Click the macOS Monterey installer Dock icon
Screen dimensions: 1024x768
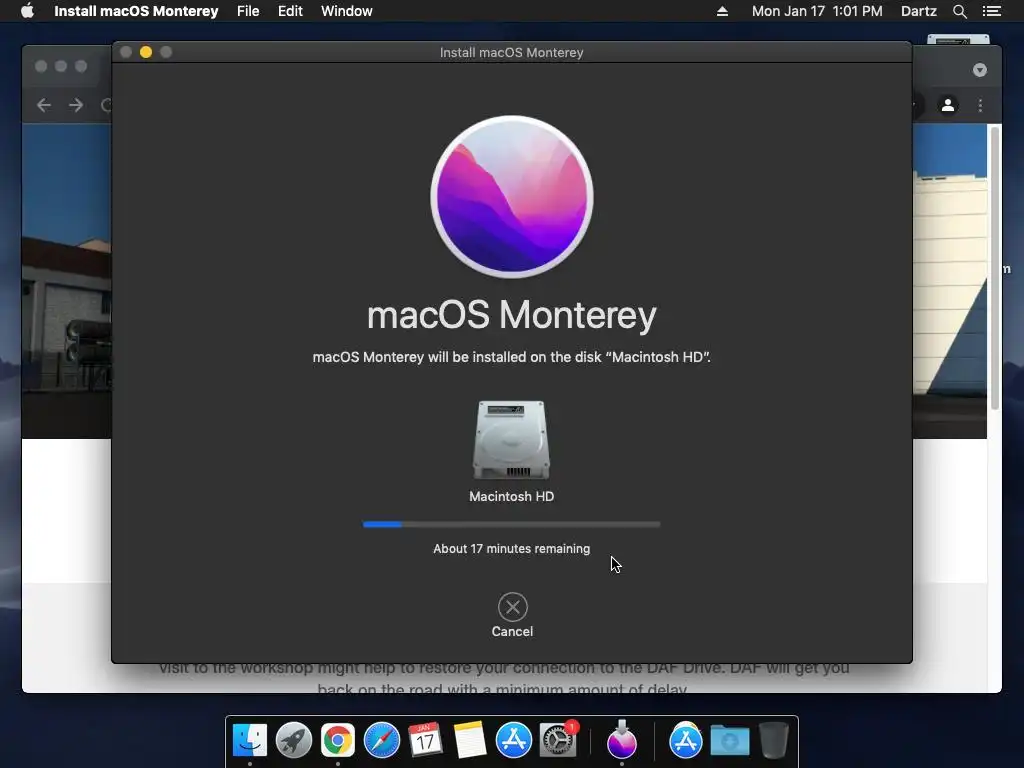tap(622, 740)
